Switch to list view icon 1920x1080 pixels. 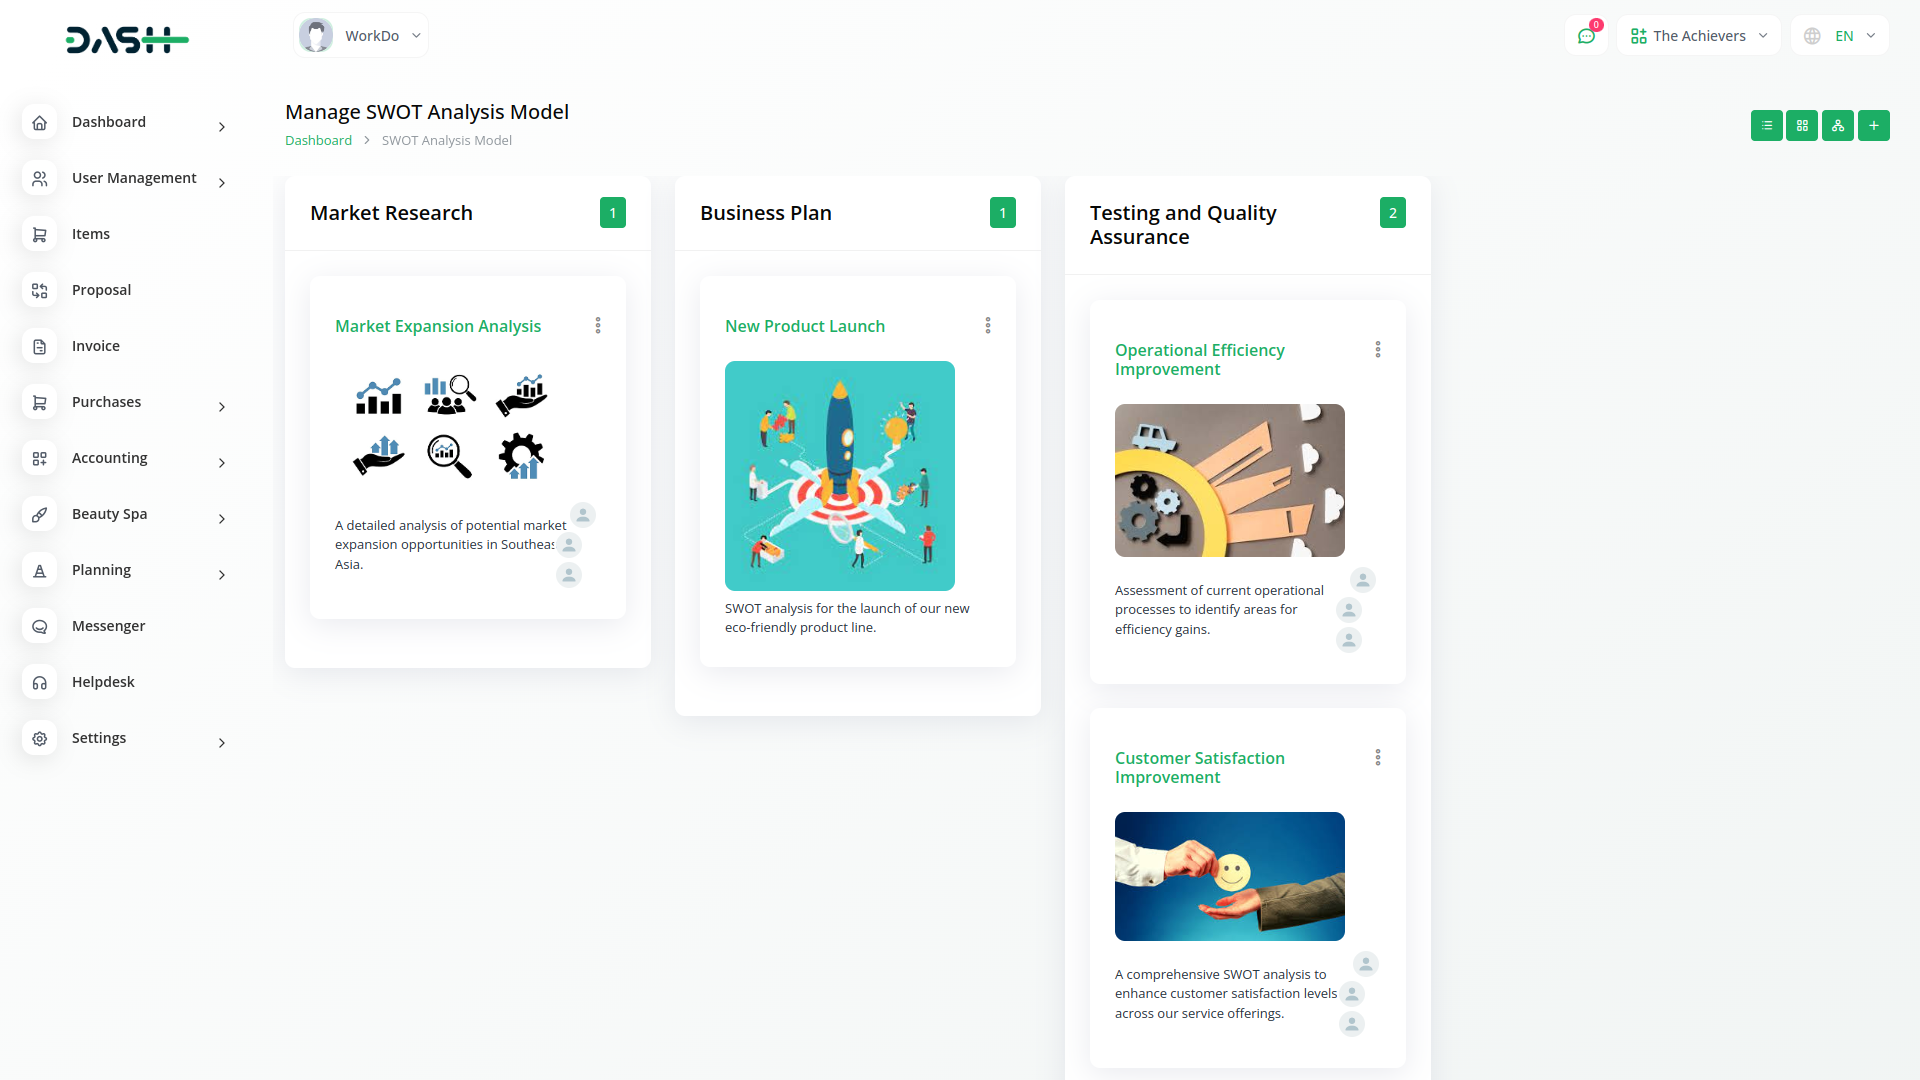coord(1766,126)
